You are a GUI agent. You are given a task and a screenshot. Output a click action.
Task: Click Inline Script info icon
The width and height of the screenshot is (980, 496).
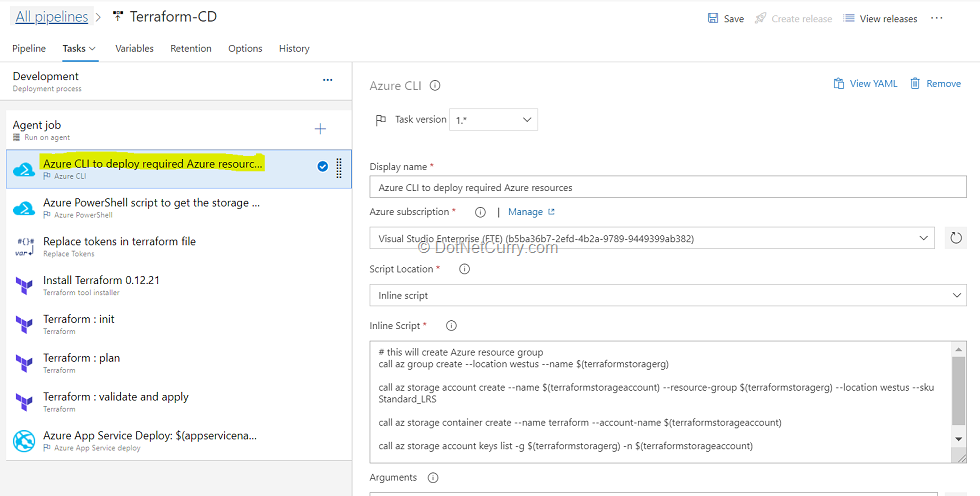tap(451, 325)
